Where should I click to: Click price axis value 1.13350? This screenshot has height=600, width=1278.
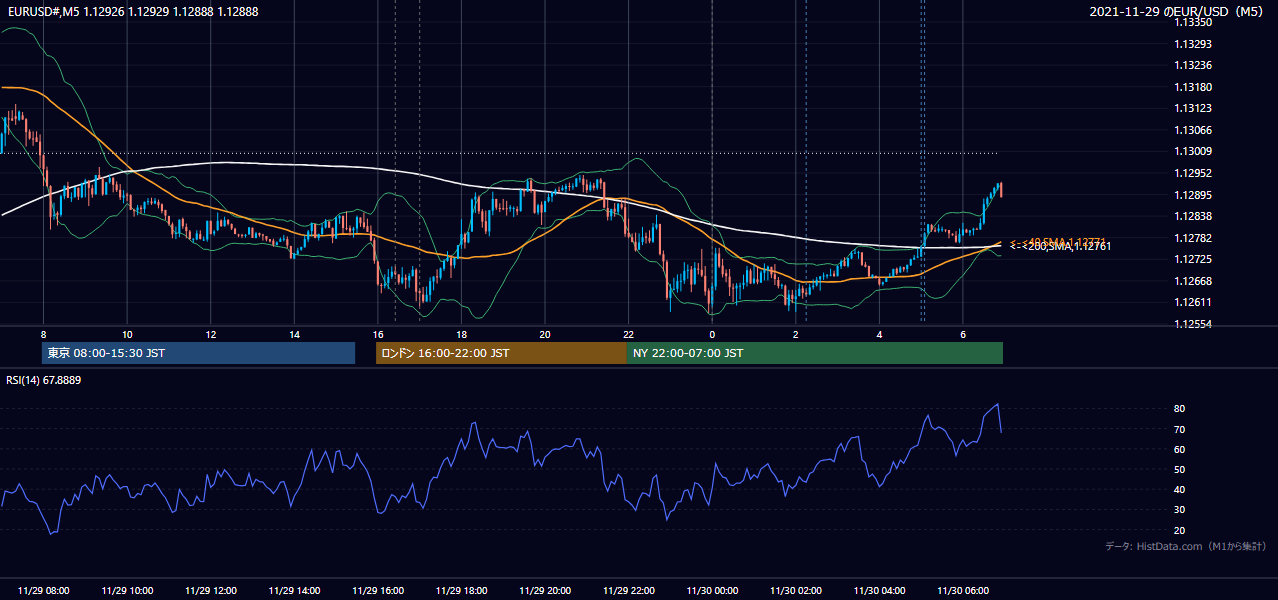coord(1193,22)
